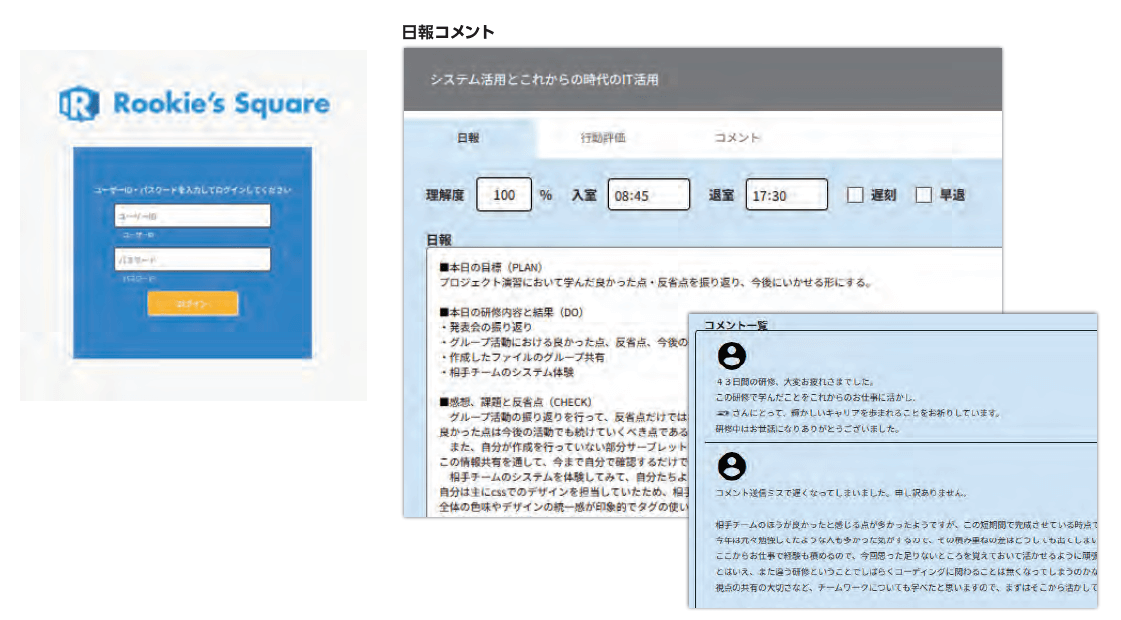
Task: Switch to the 日報 tab
Action: pyautogui.click(x=468, y=138)
